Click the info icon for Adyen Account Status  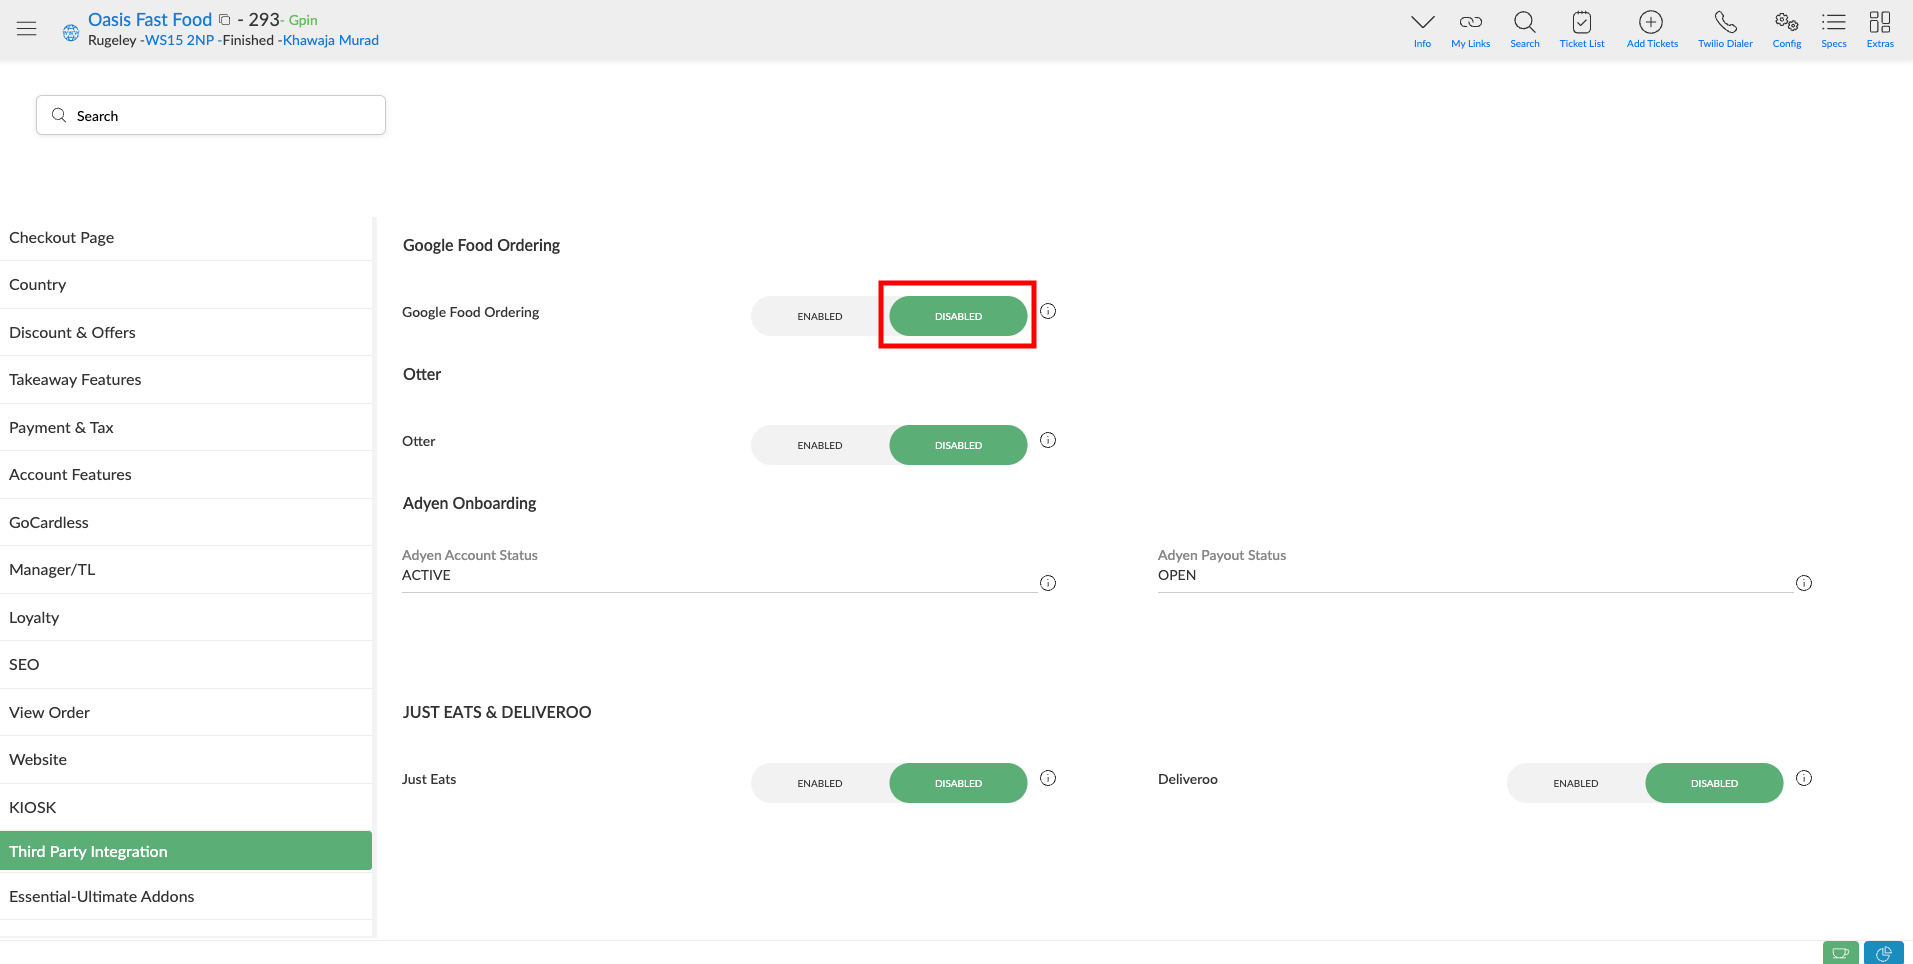pos(1048,583)
